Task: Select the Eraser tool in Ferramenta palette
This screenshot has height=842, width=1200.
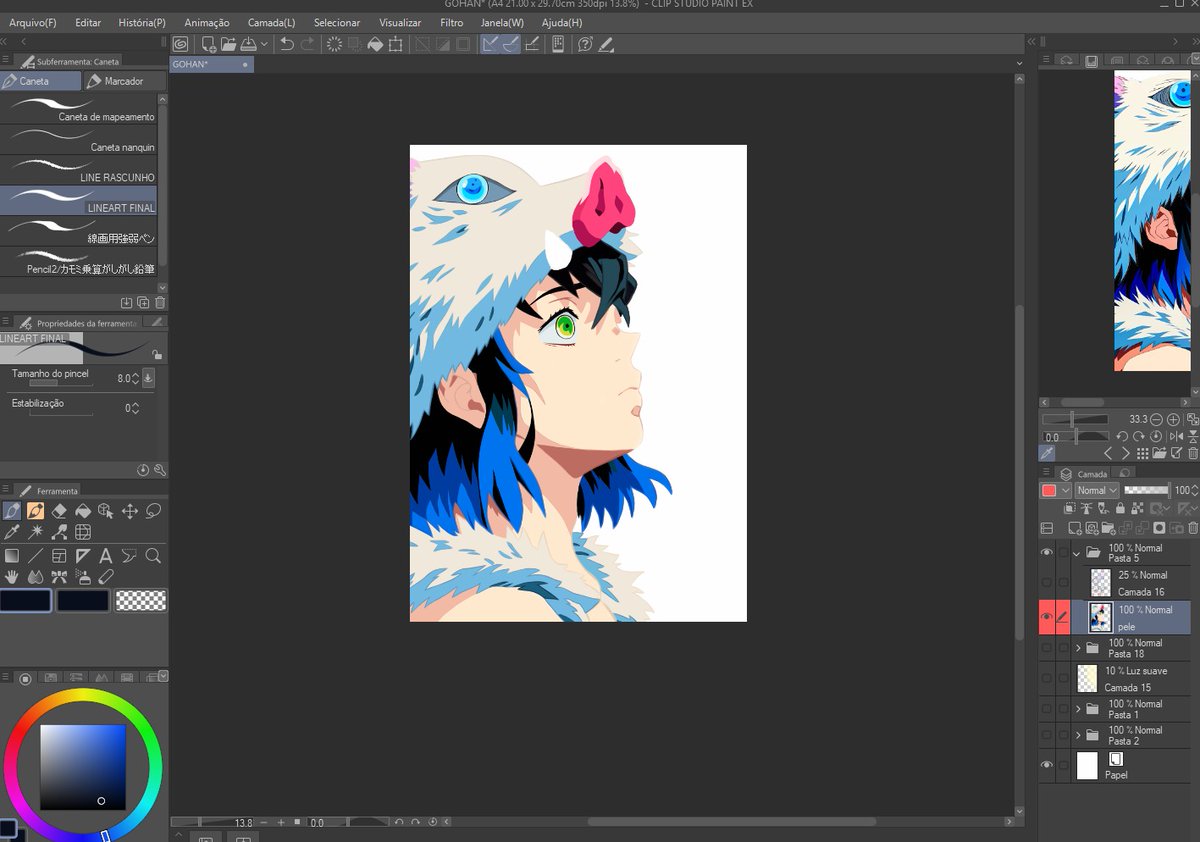Action: coord(59,511)
